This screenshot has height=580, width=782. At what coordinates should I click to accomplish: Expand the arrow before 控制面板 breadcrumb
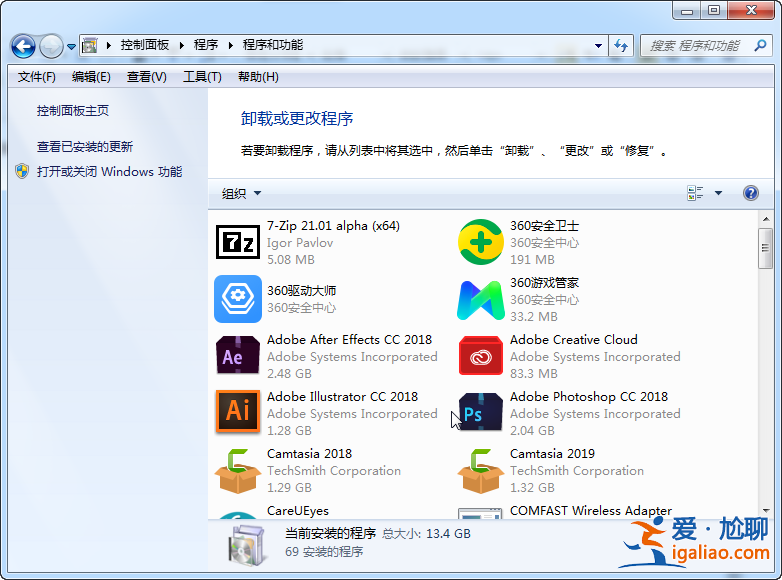(108, 45)
